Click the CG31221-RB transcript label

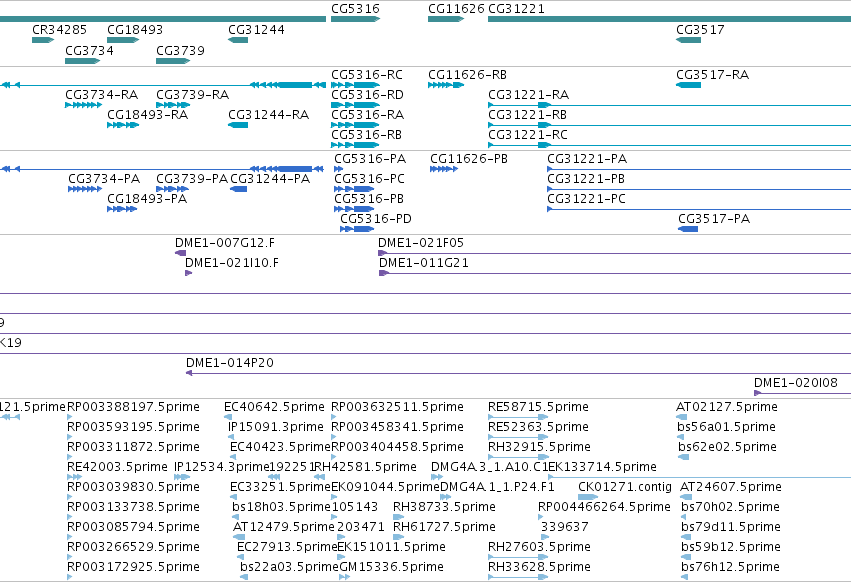pyautogui.click(x=528, y=115)
